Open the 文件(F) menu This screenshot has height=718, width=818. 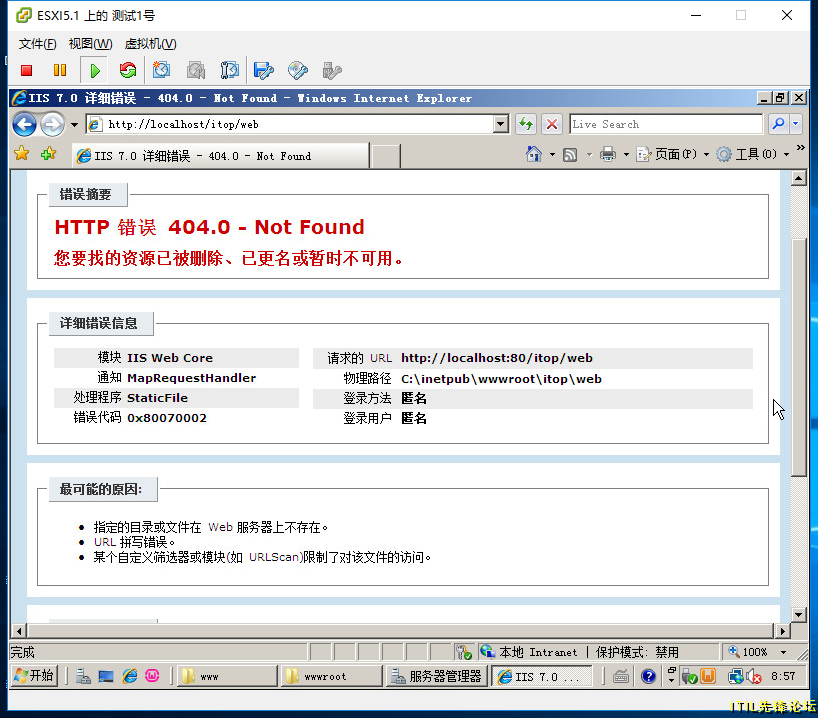[x=38, y=44]
